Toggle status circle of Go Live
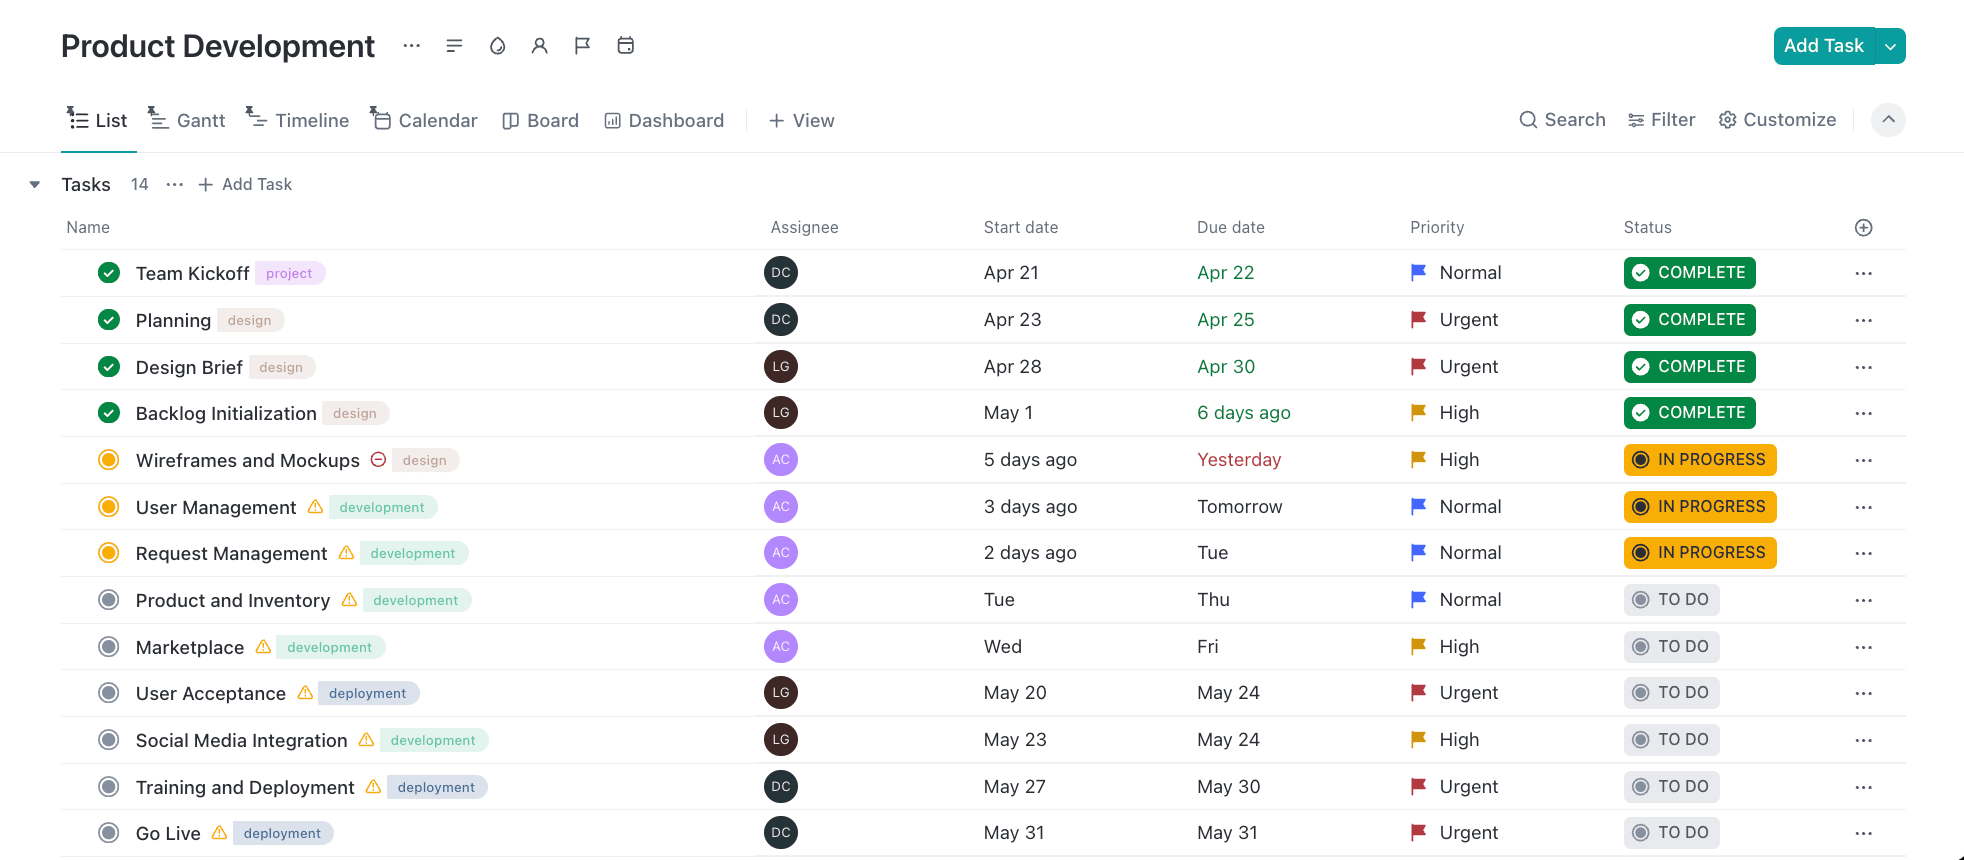The height and width of the screenshot is (860, 1964). (x=109, y=833)
